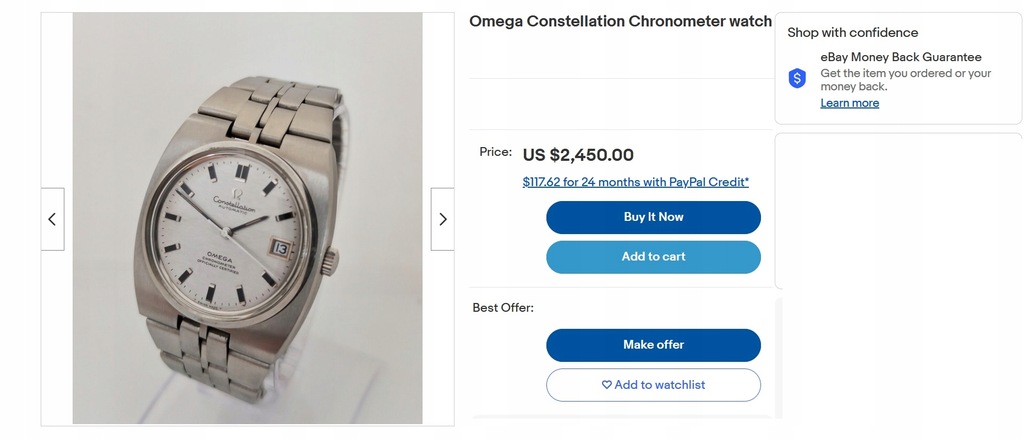The height and width of the screenshot is (439, 1024).
Task: Click the Price label
Action: tap(496, 152)
